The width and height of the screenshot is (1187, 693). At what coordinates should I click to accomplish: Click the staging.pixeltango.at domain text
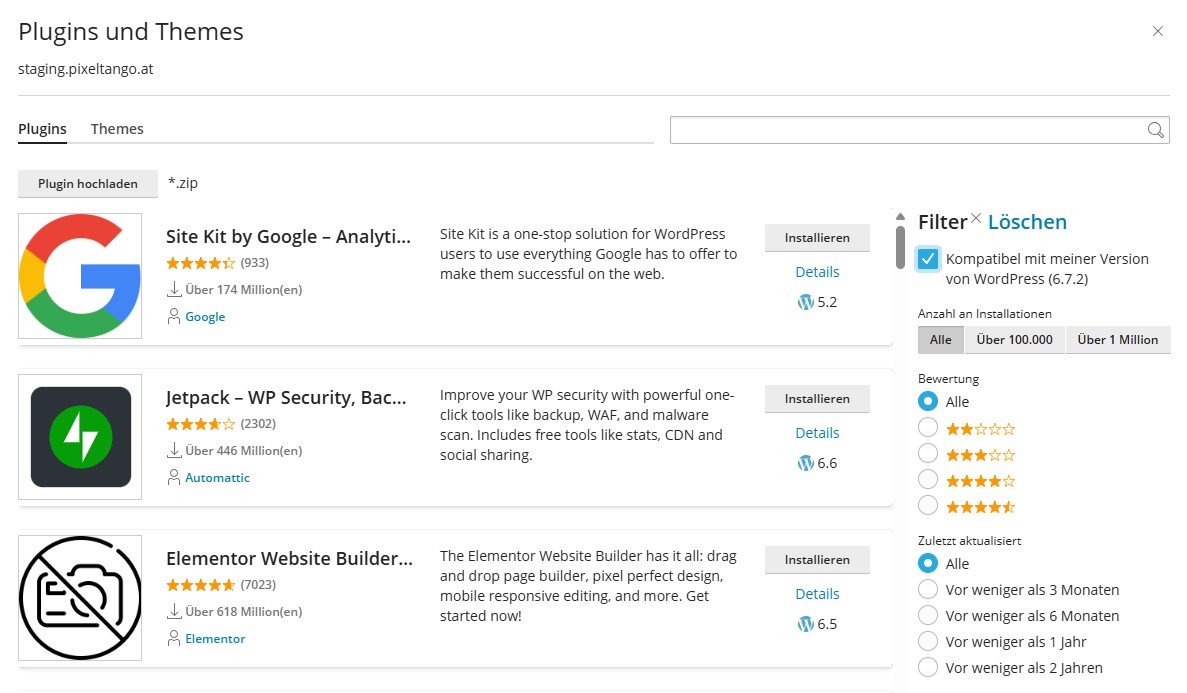coord(86,69)
